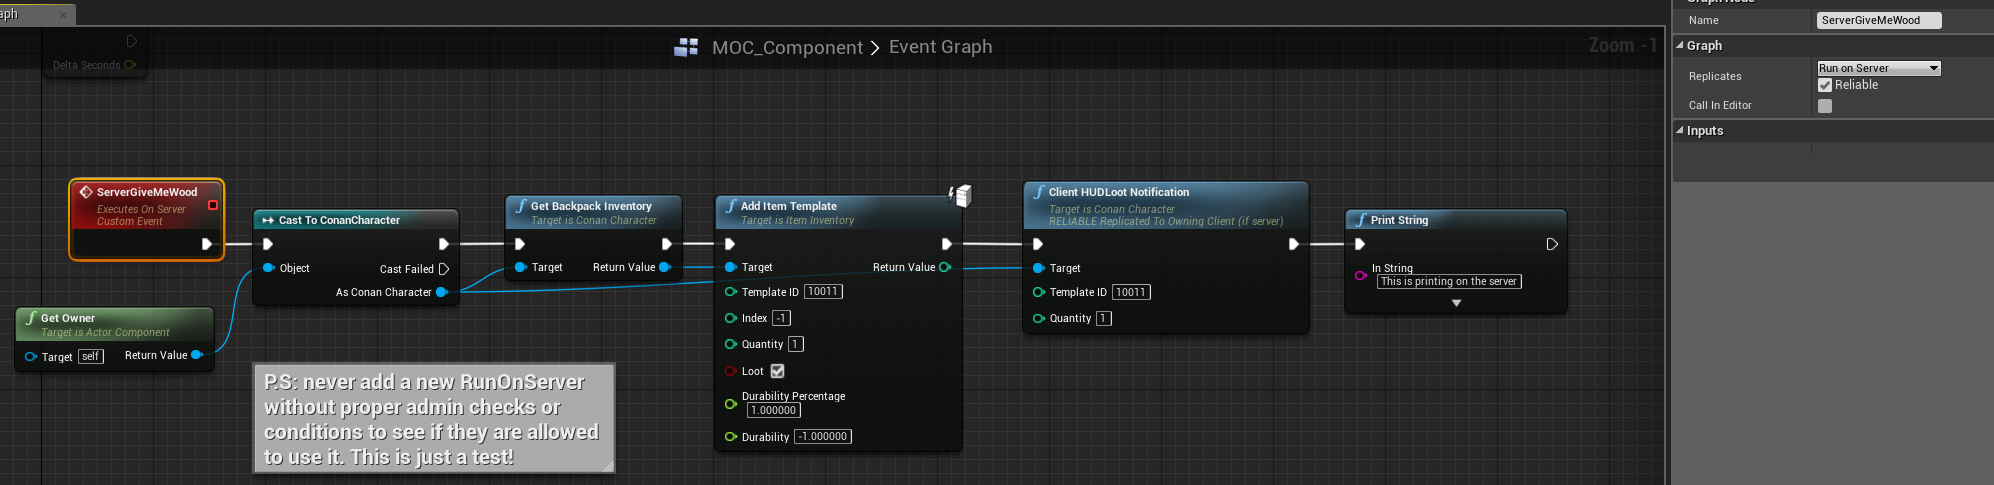Click the Index value field showing -1
The width and height of the screenshot is (1994, 485).
coord(781,318)
